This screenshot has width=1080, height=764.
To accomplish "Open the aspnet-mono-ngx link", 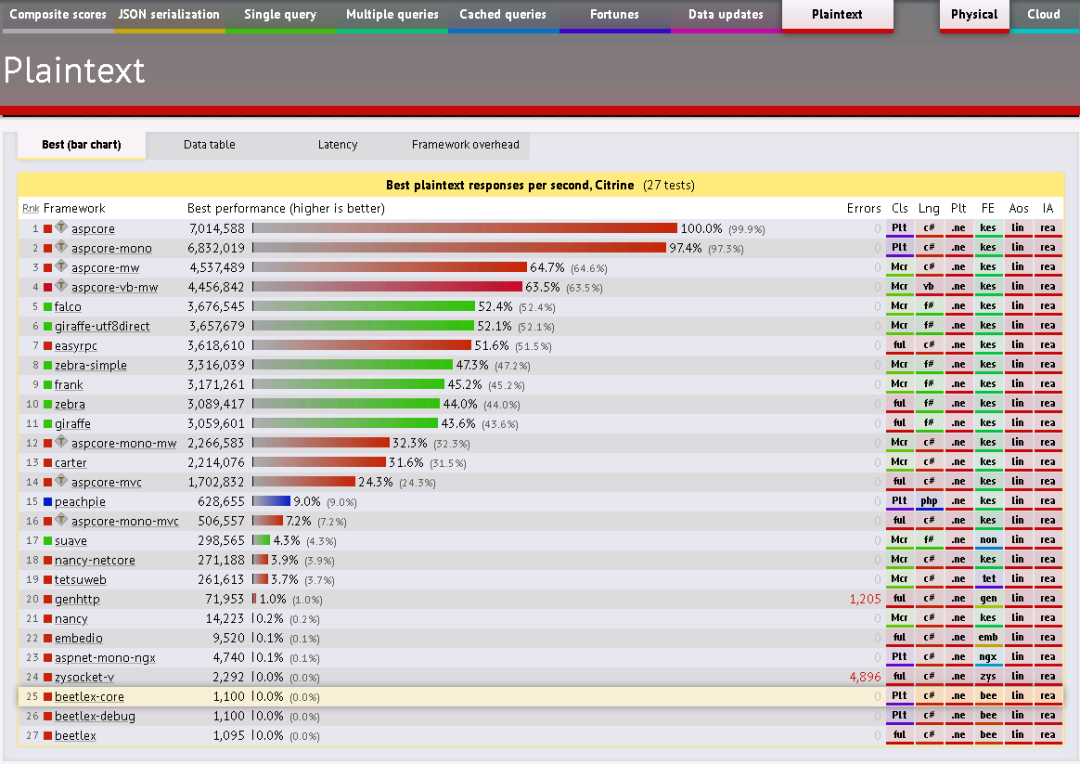I will click(105, 658).
